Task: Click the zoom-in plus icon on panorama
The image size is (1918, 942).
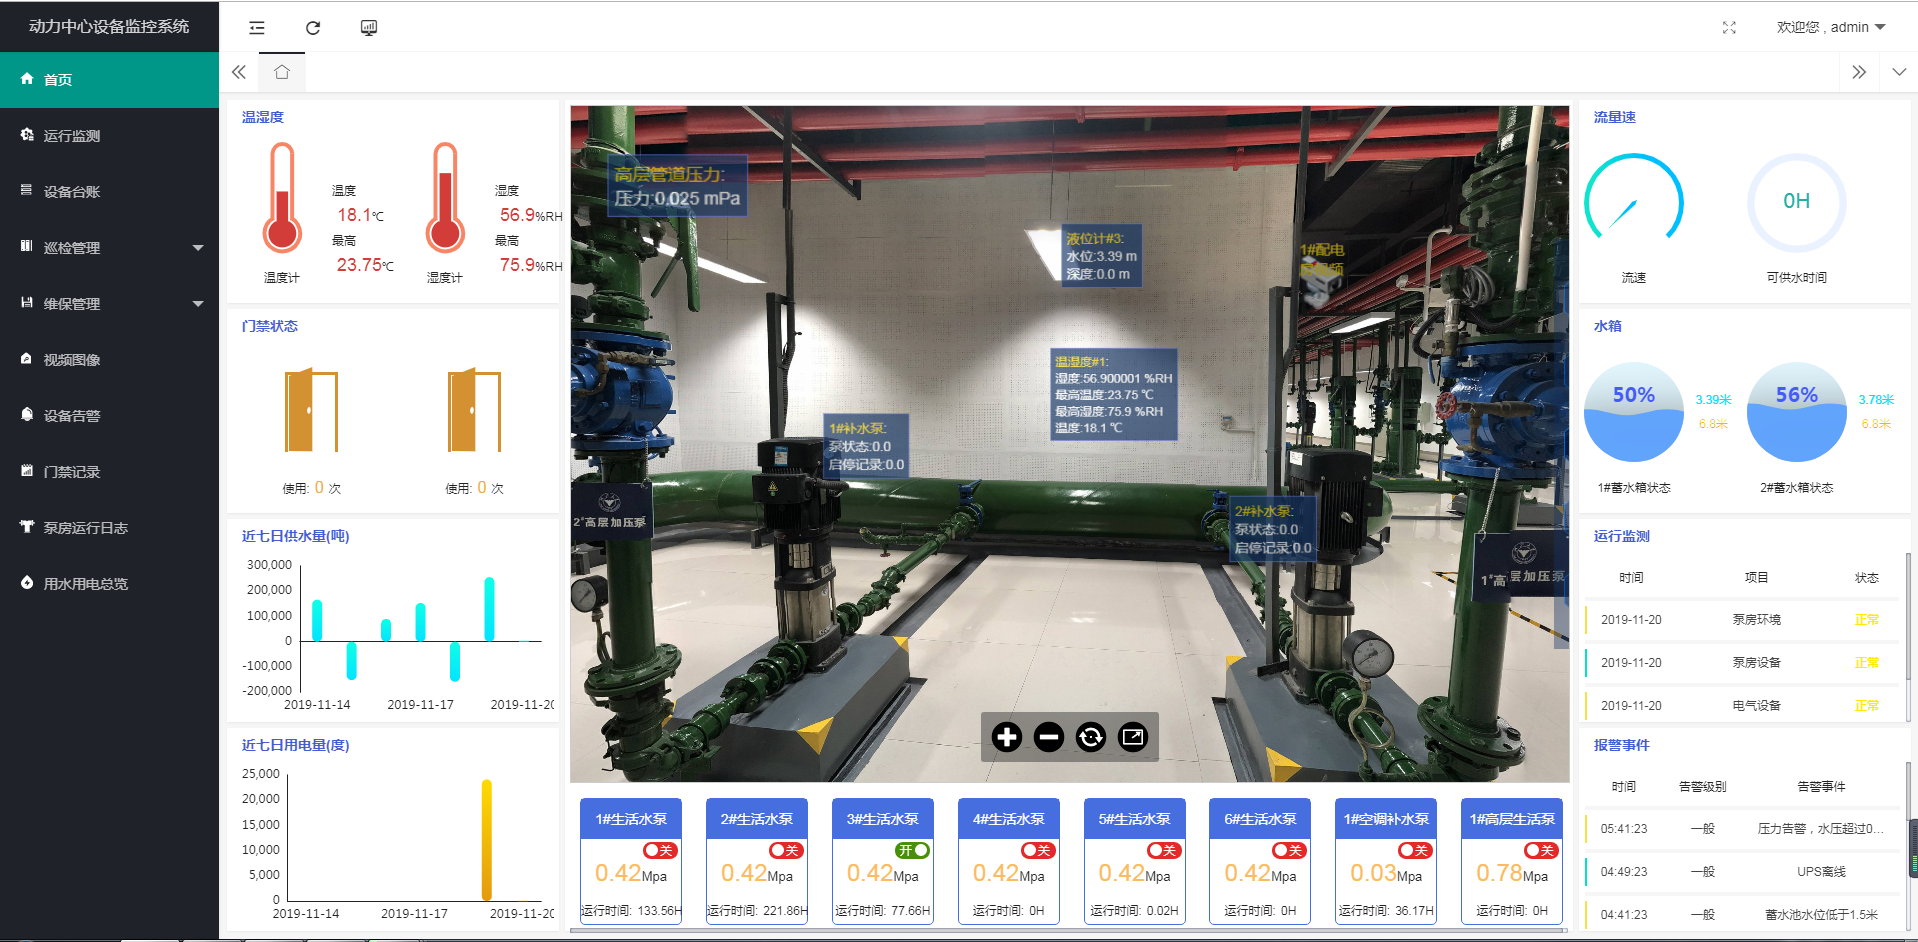Action: [x=1006, y=738]
